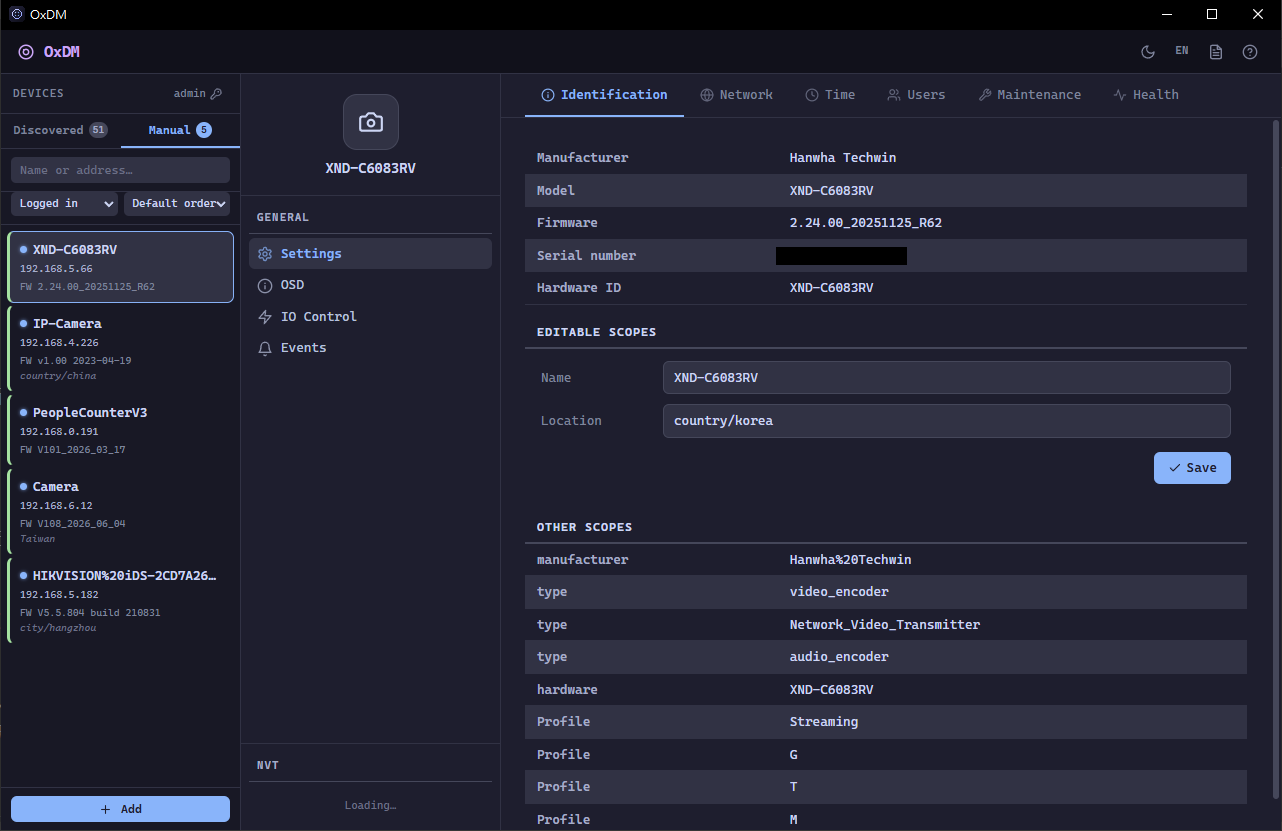Click the Manual count badge 5
Viewport: 1282px width, 831px height.
tap(204, 130)
